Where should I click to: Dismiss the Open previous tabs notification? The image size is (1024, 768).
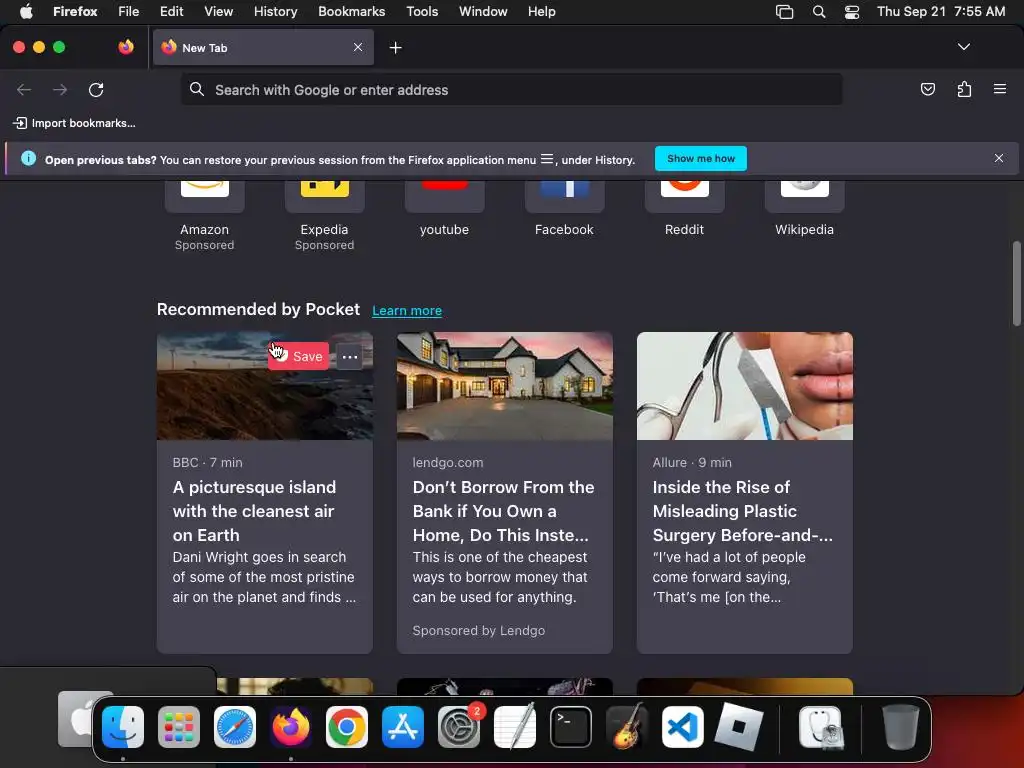pos(999,158)
